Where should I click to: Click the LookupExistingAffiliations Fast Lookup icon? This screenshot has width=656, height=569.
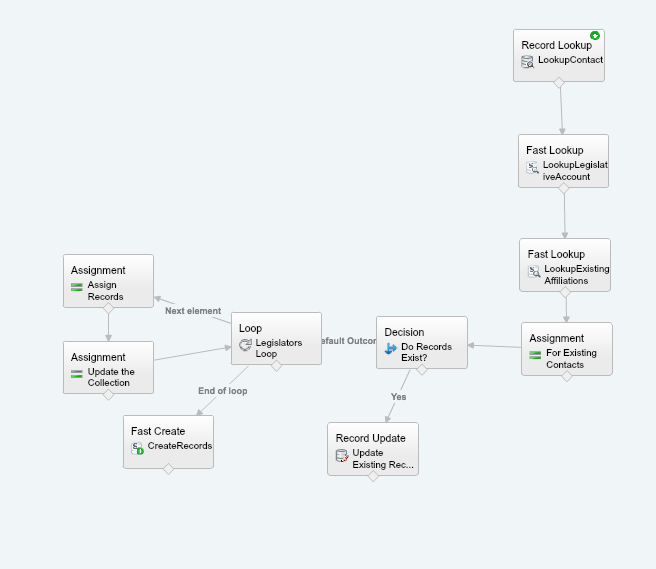coord(534,271)
